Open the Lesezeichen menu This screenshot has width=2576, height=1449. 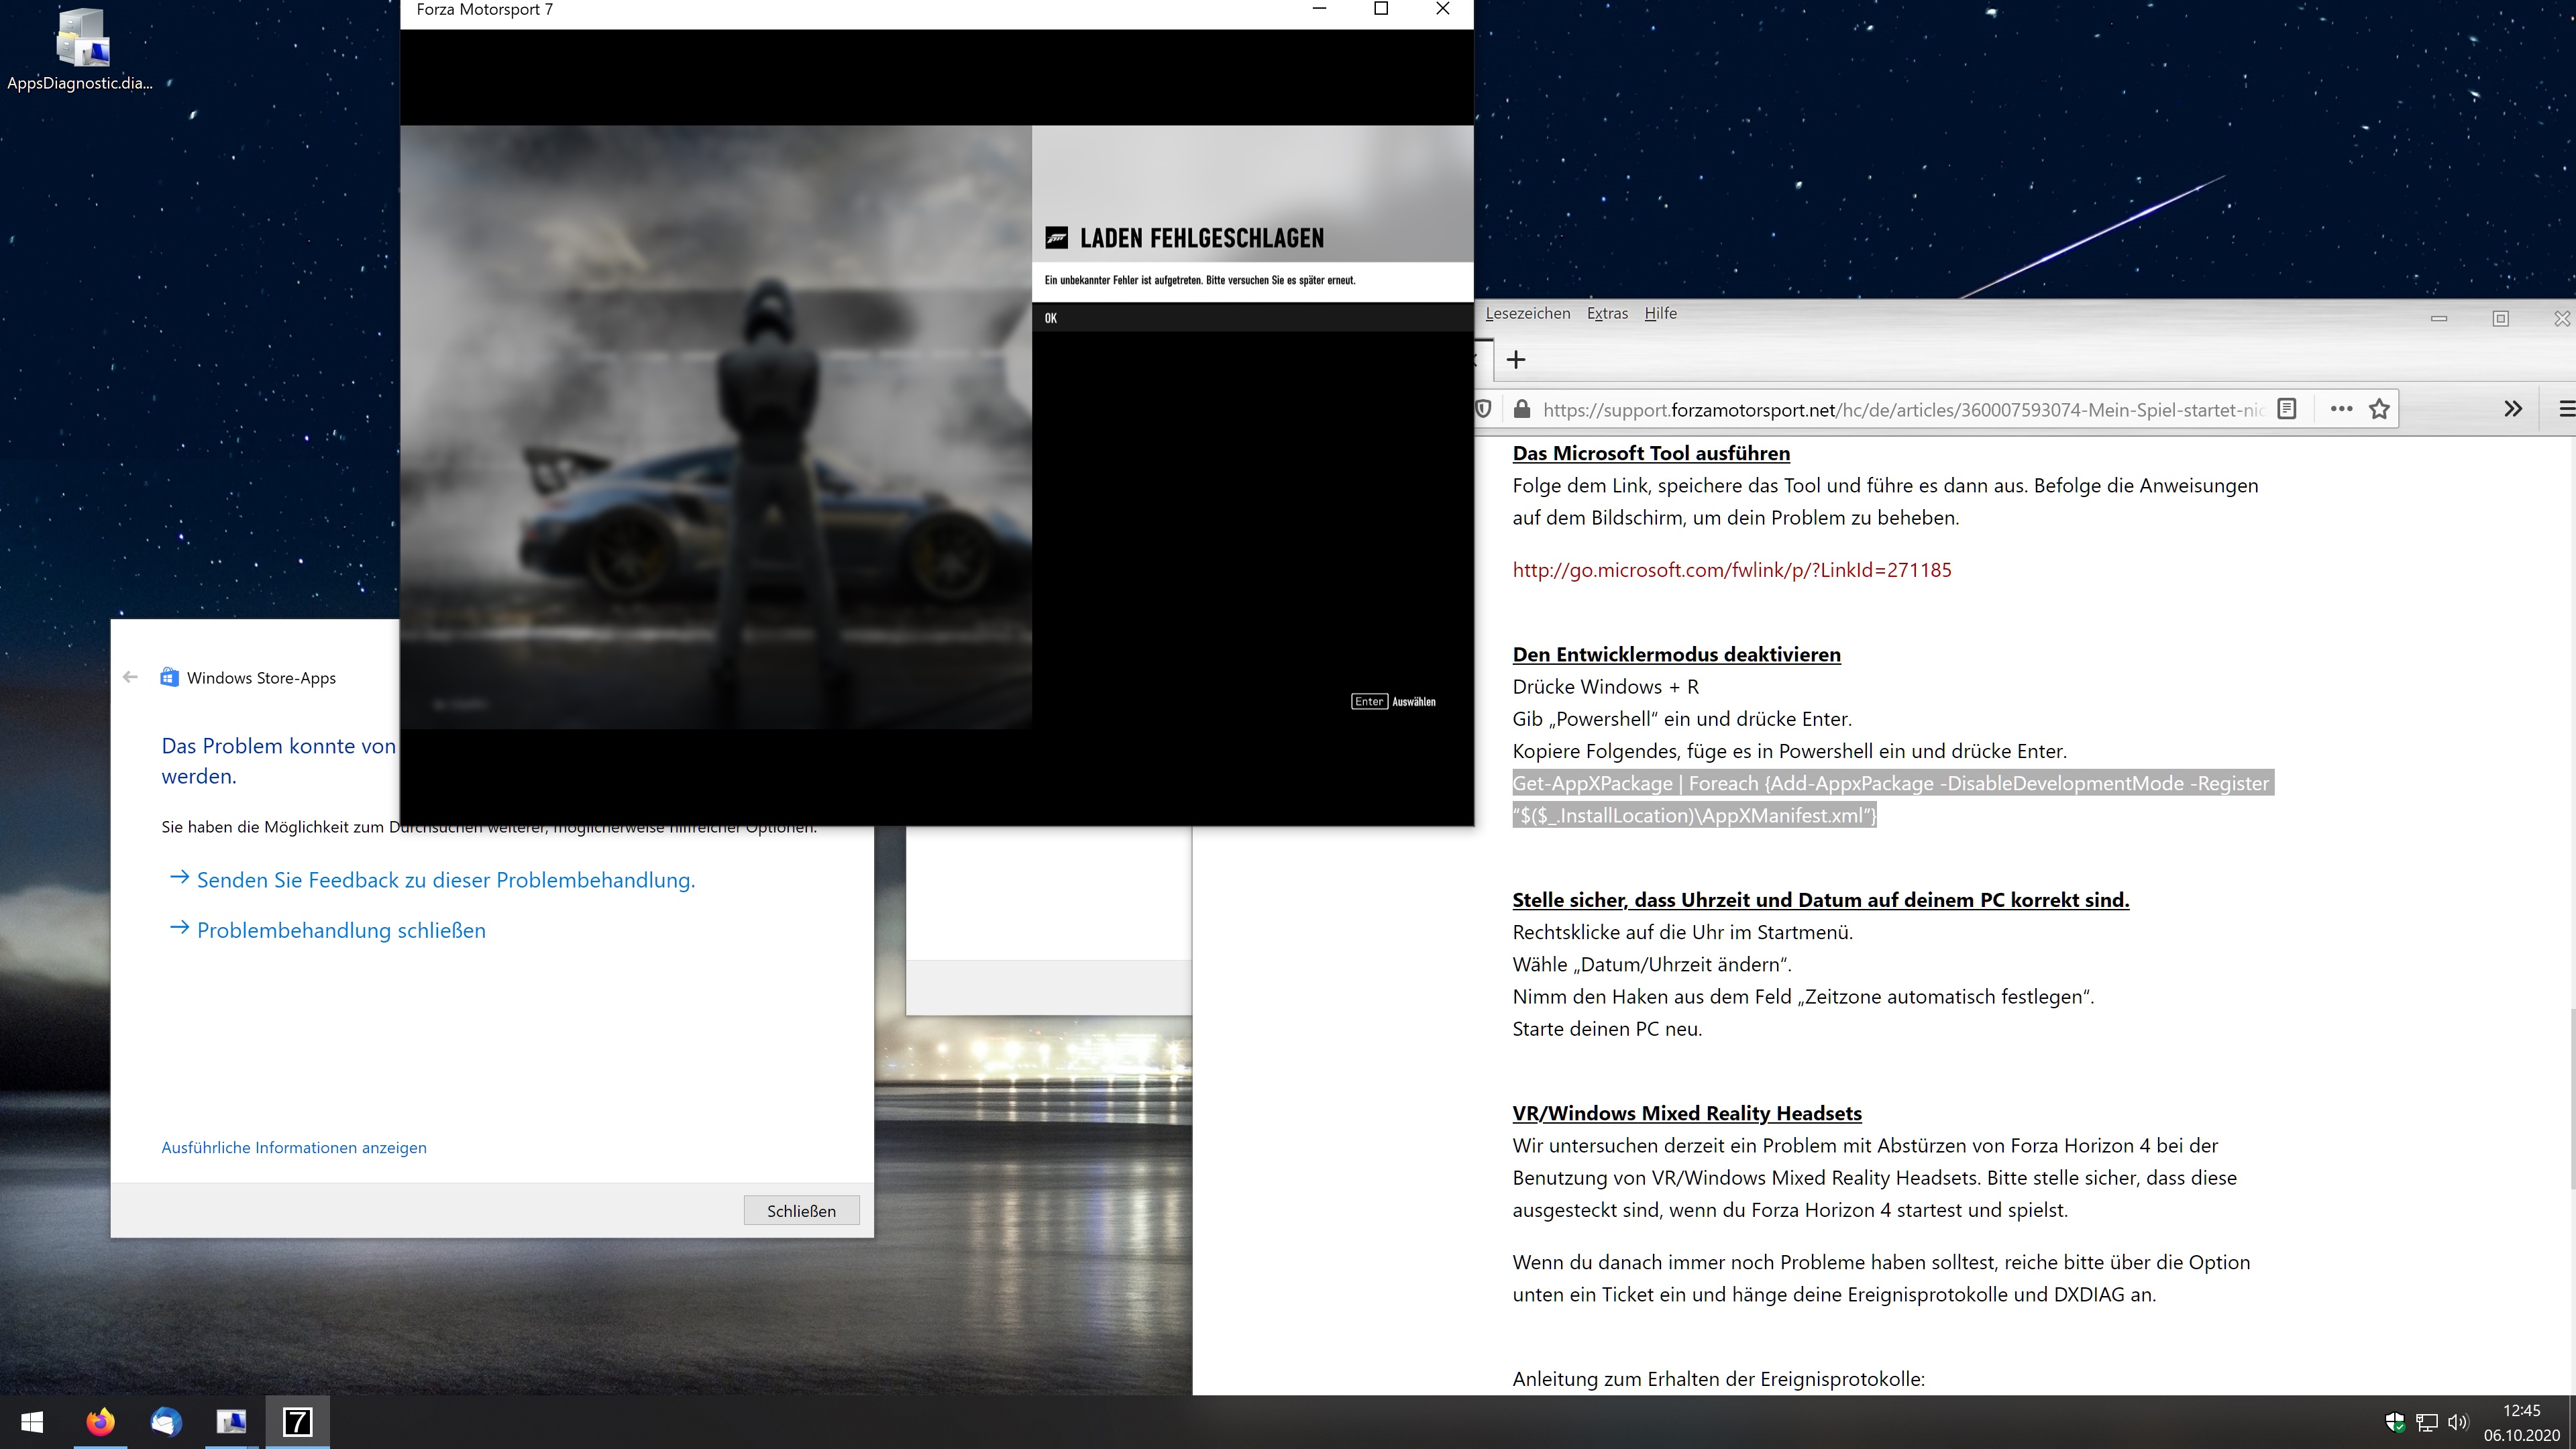1527,313
